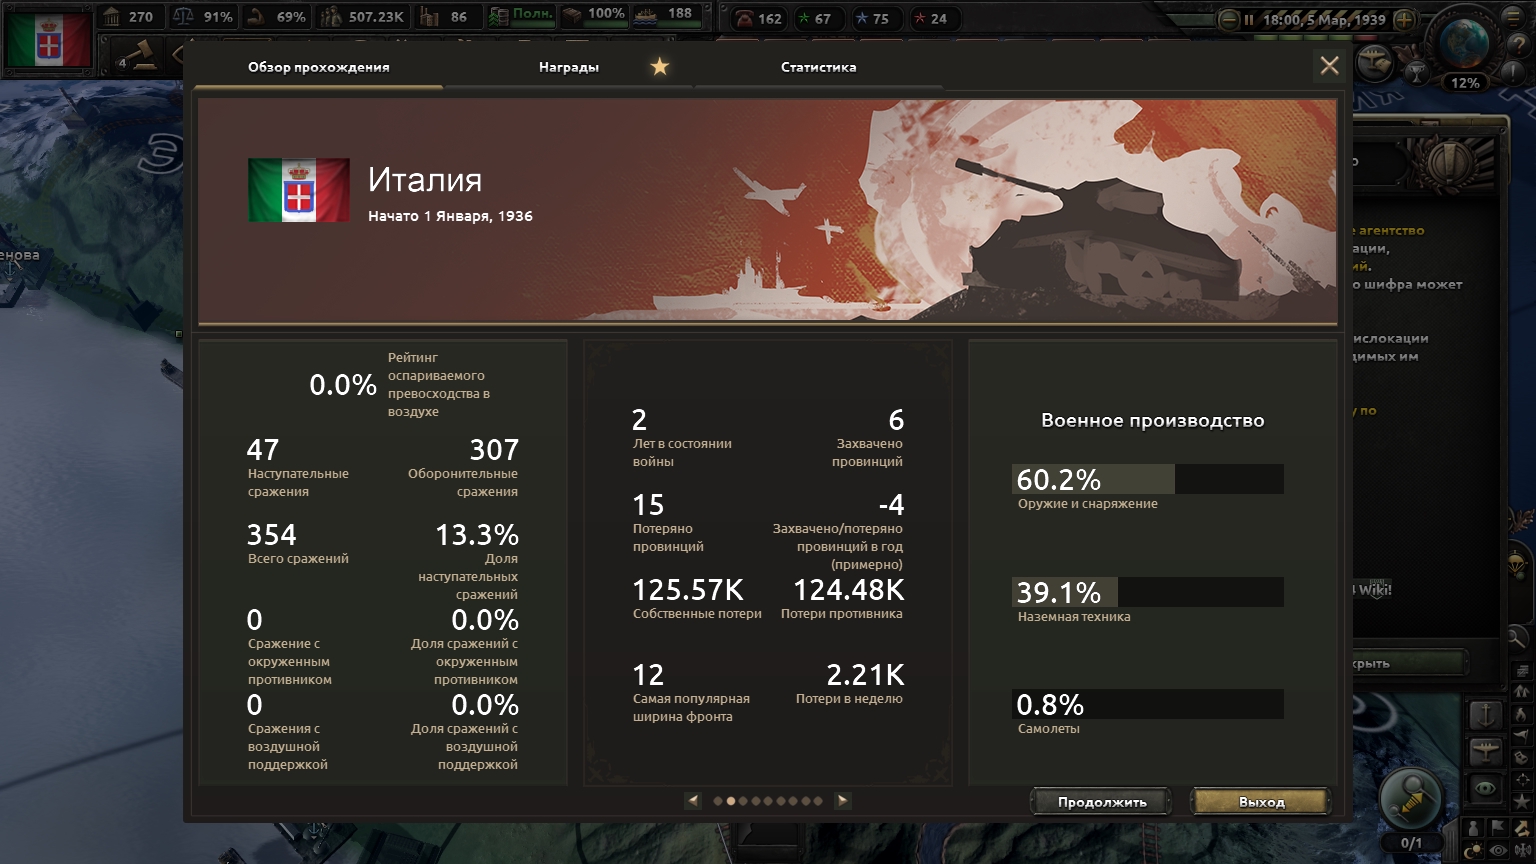
Task: Click the 47 Наступательные сражения value
Action: tap(263, 450)
